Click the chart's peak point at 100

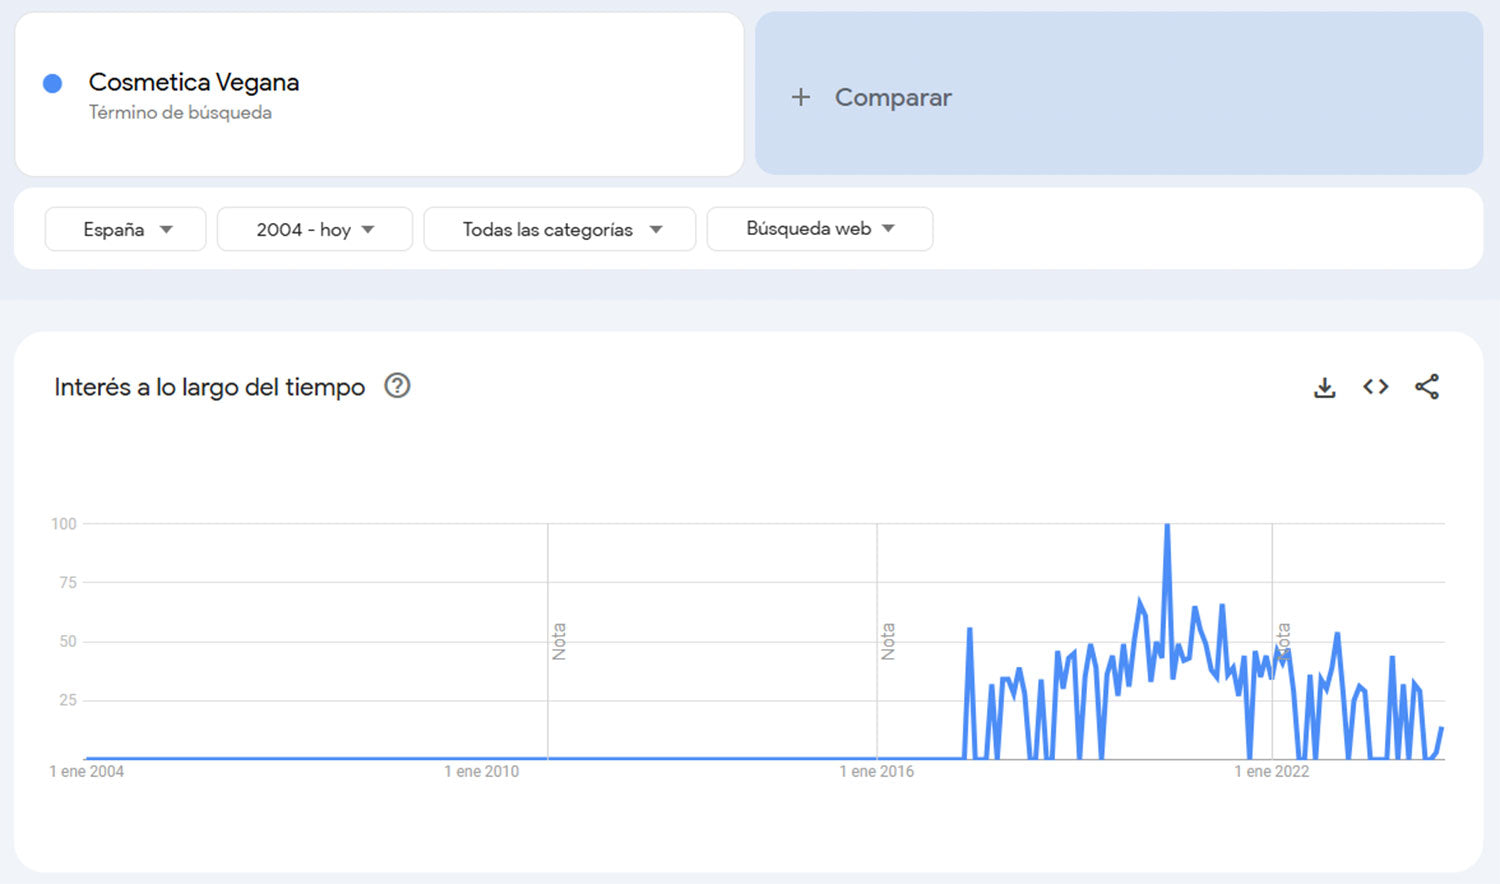[1167, 526]
